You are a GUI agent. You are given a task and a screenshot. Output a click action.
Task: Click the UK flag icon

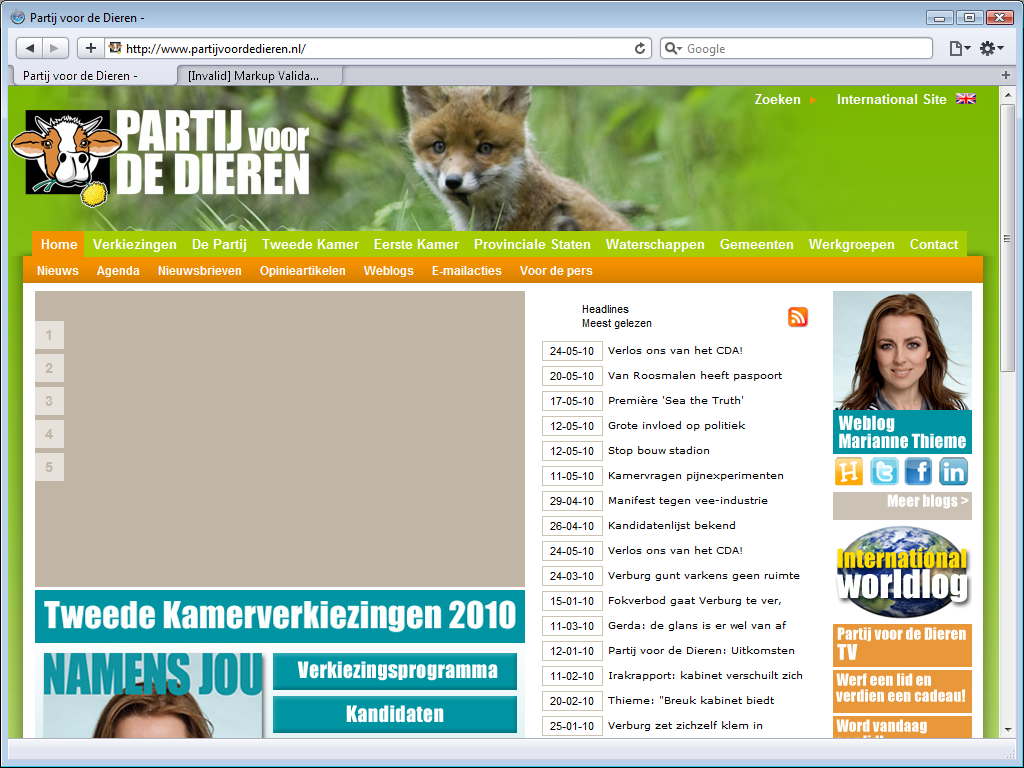click(966, 99)
